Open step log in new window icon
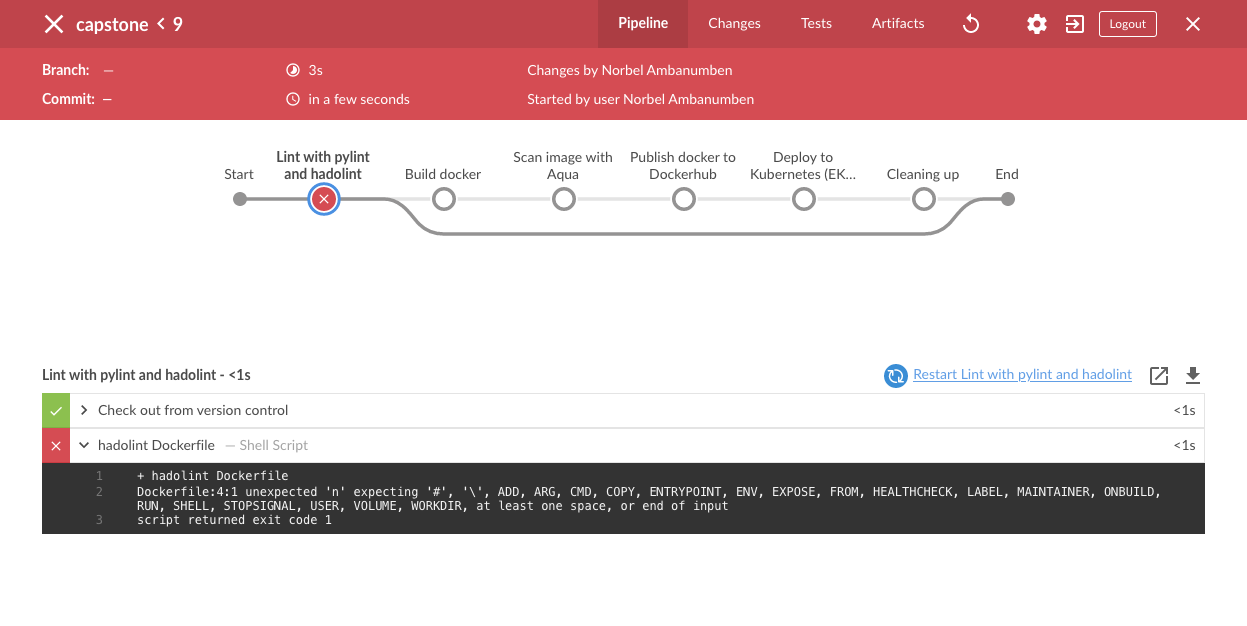 1159,375
